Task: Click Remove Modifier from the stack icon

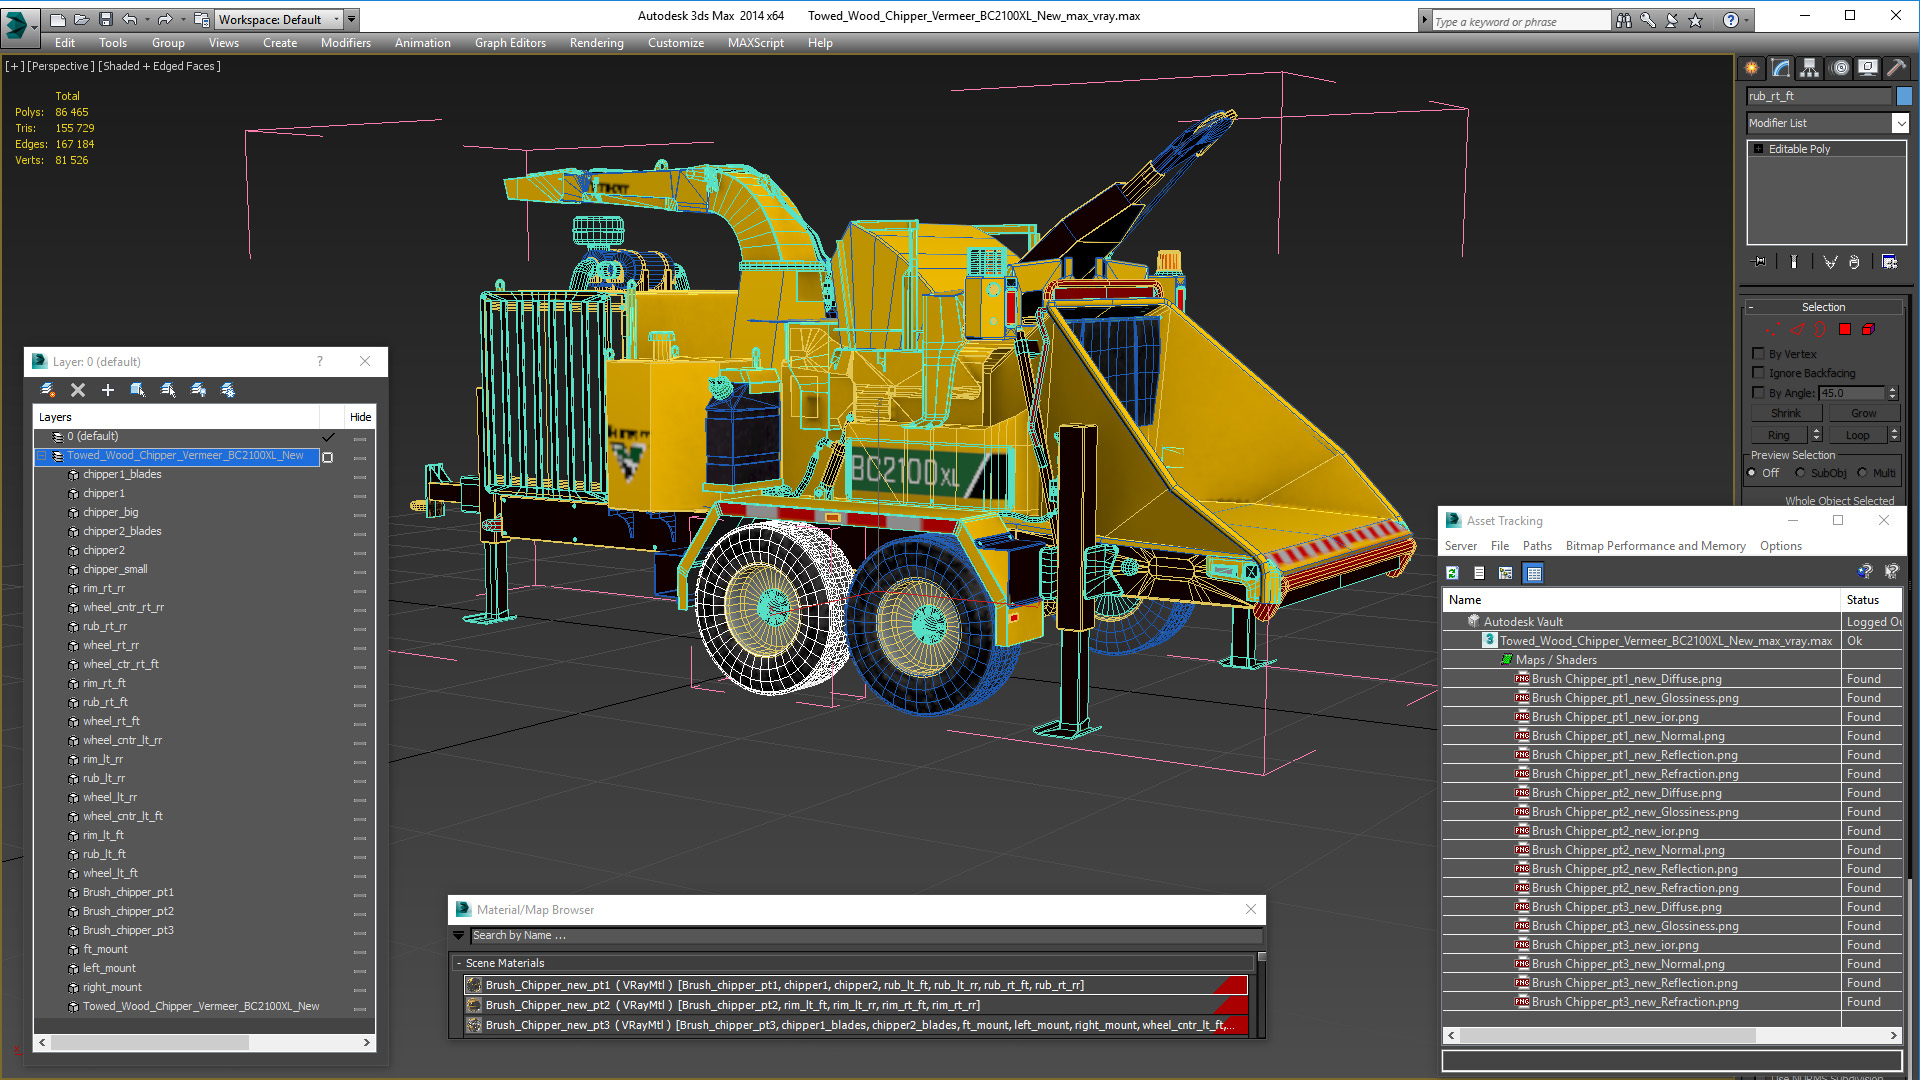Action: (1855, 262)
